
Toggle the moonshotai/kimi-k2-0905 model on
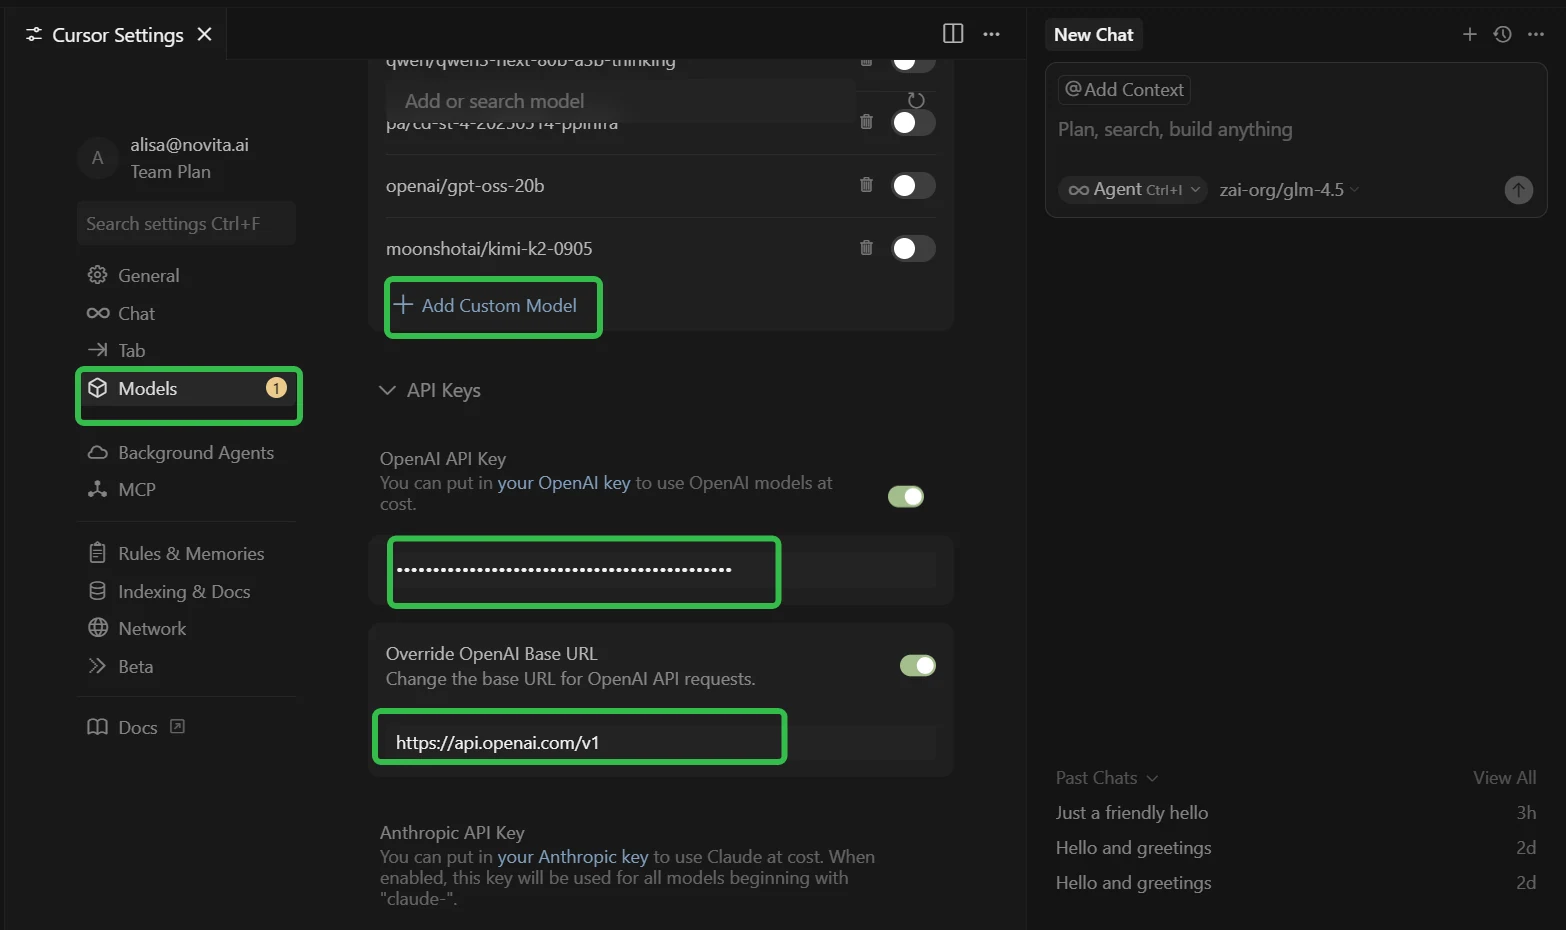coord(913,248)
